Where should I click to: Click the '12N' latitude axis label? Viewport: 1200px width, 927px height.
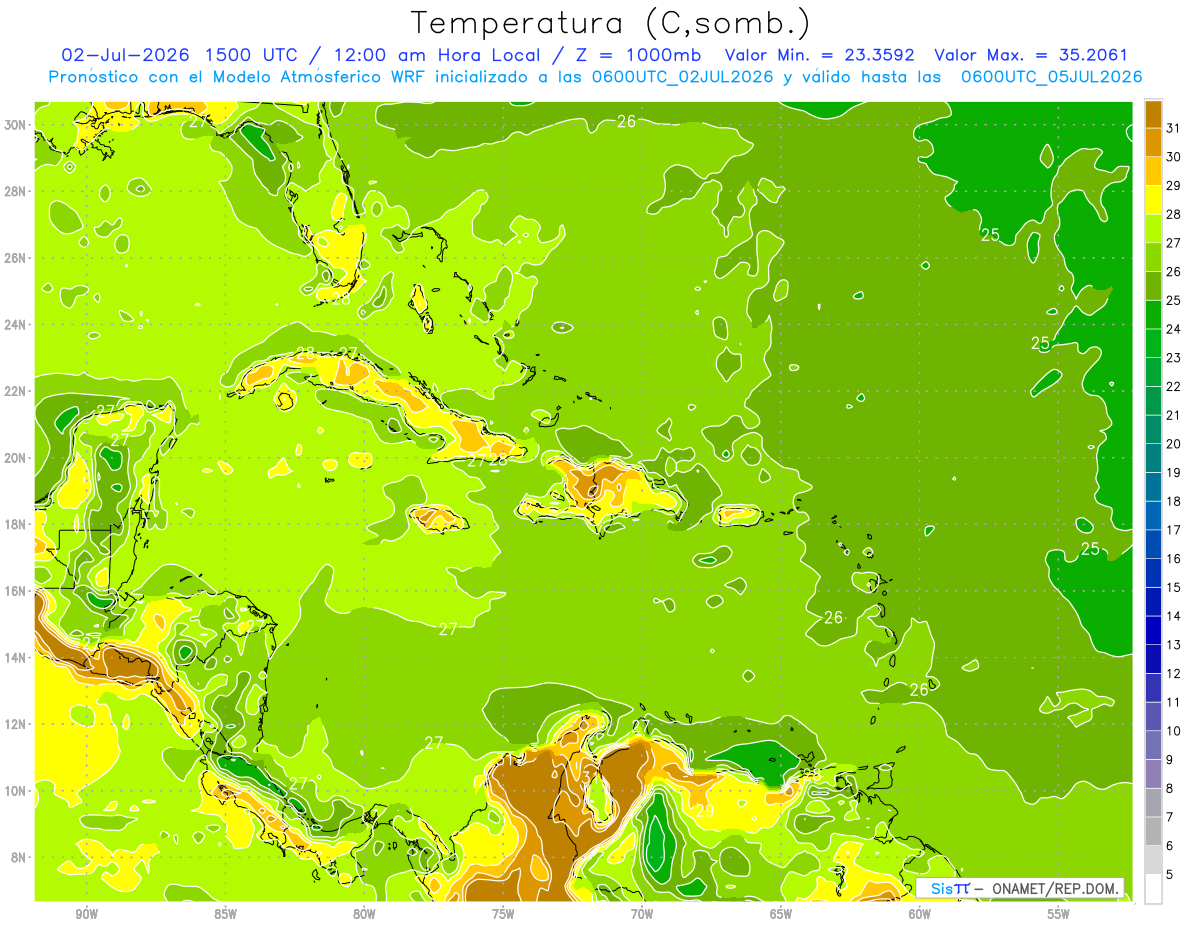pyautogui.click(x=15, y=724)
